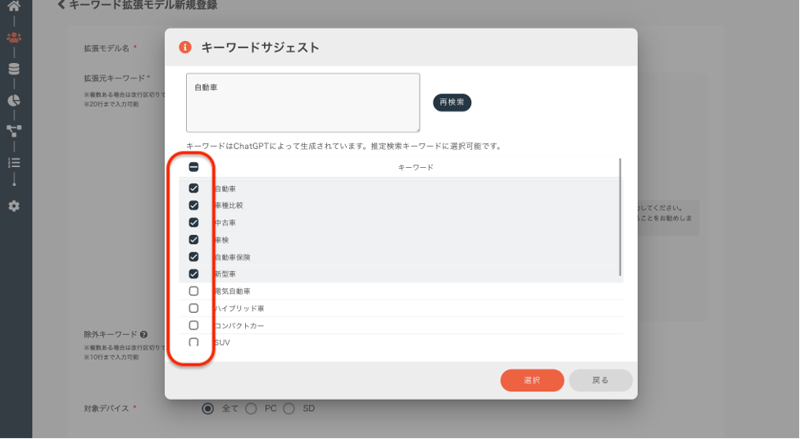This screenshot has width=800, height=439.
Task: Click the 対象デバイス field label
Action: pos(106,408)
